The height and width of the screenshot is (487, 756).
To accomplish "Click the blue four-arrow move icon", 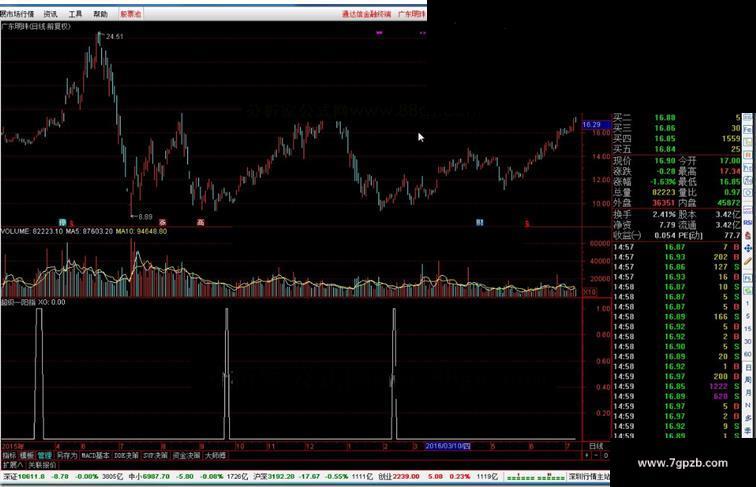I will click(x=748, y=248).
